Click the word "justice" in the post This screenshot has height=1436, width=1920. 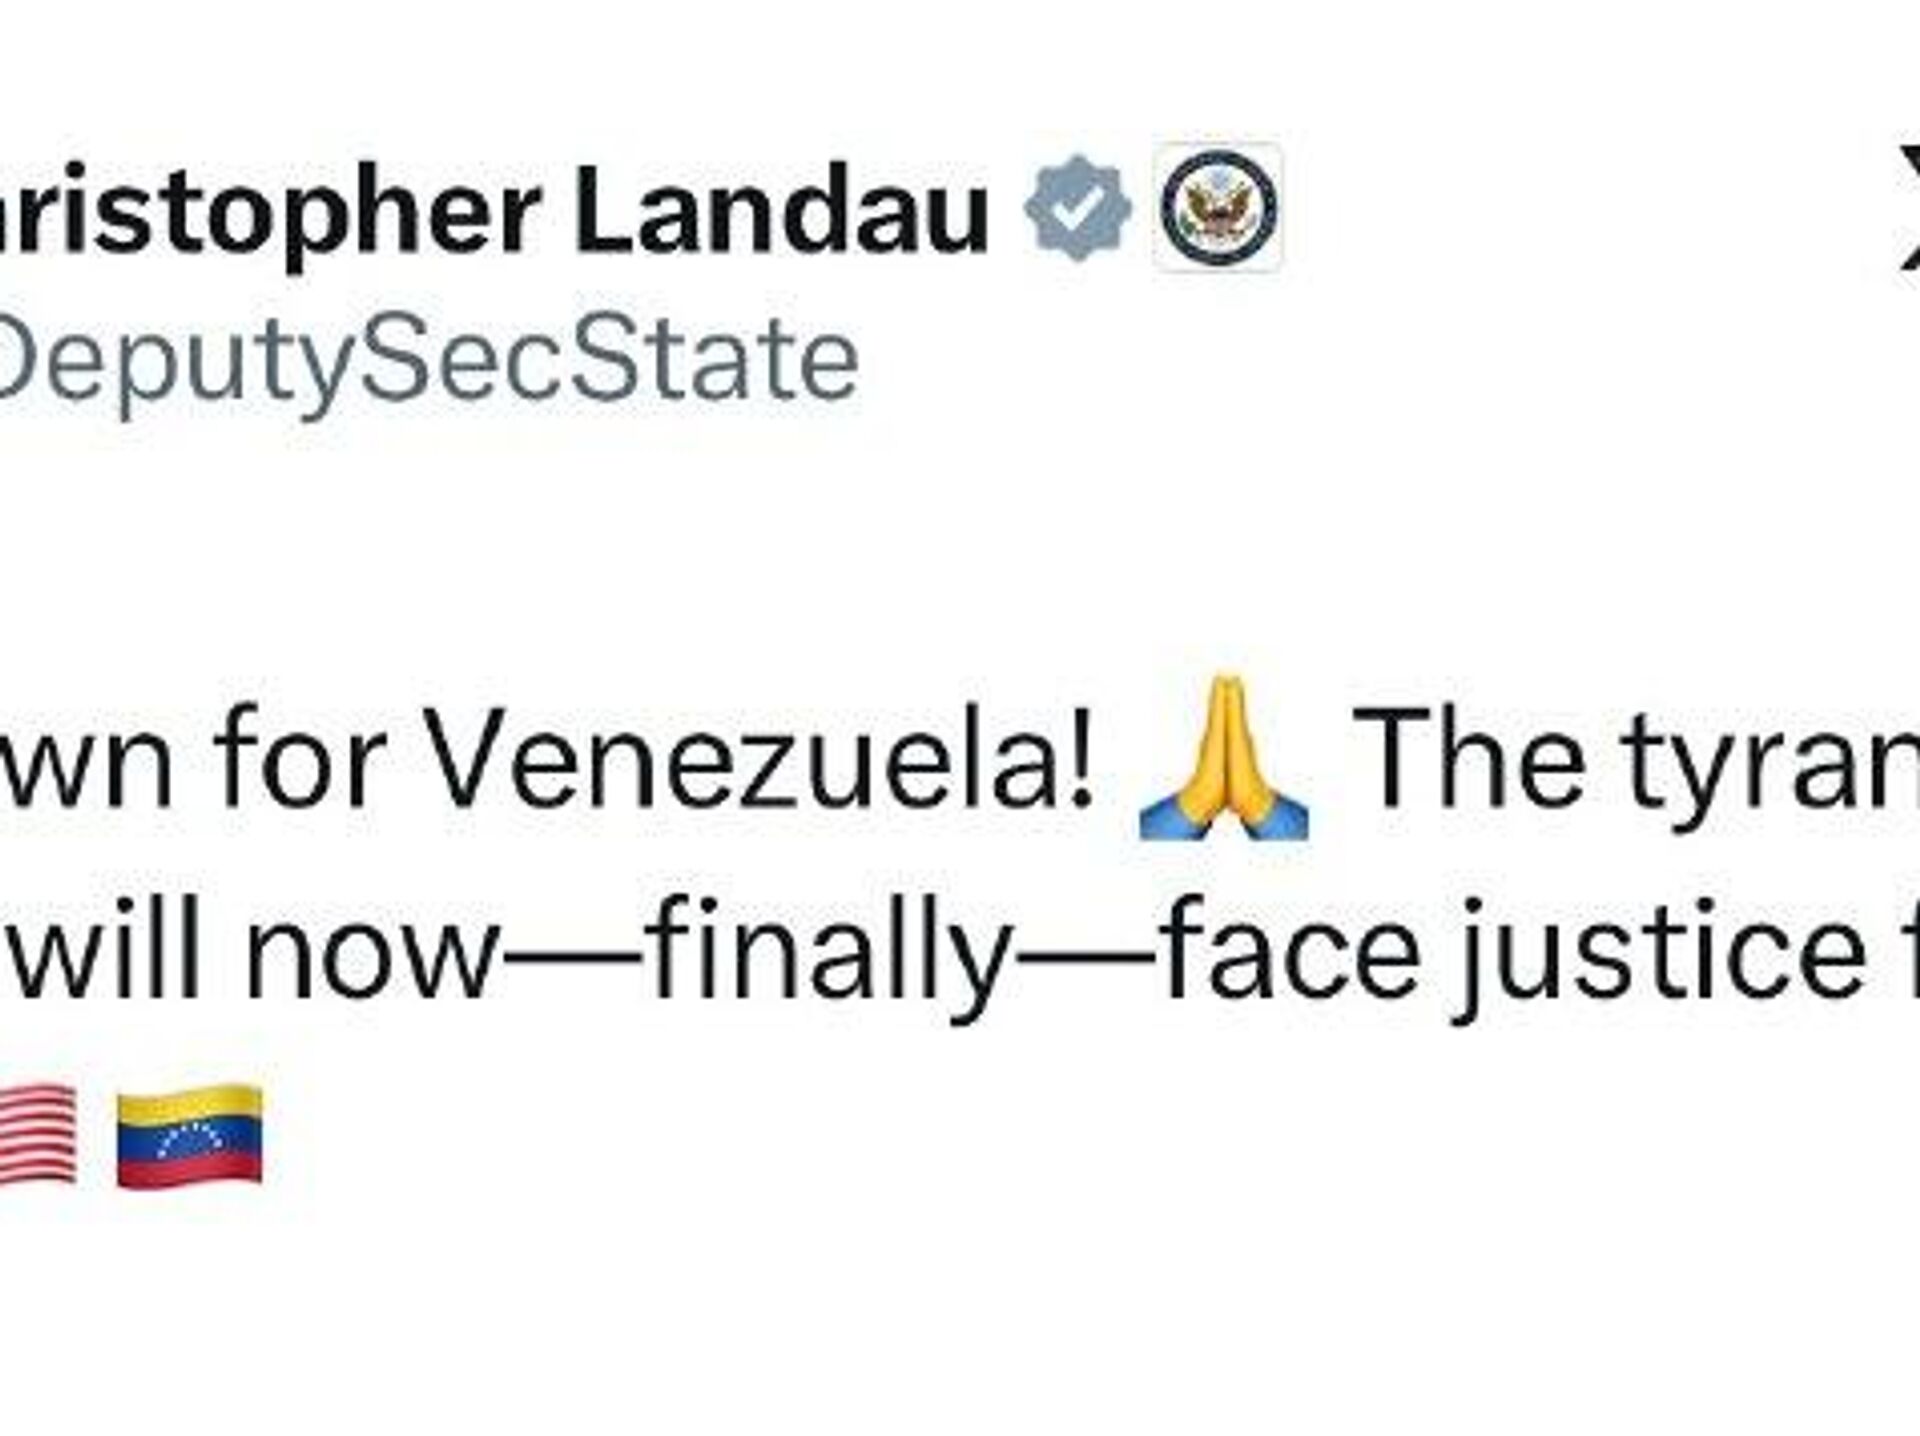click(x=1658, y=950)
